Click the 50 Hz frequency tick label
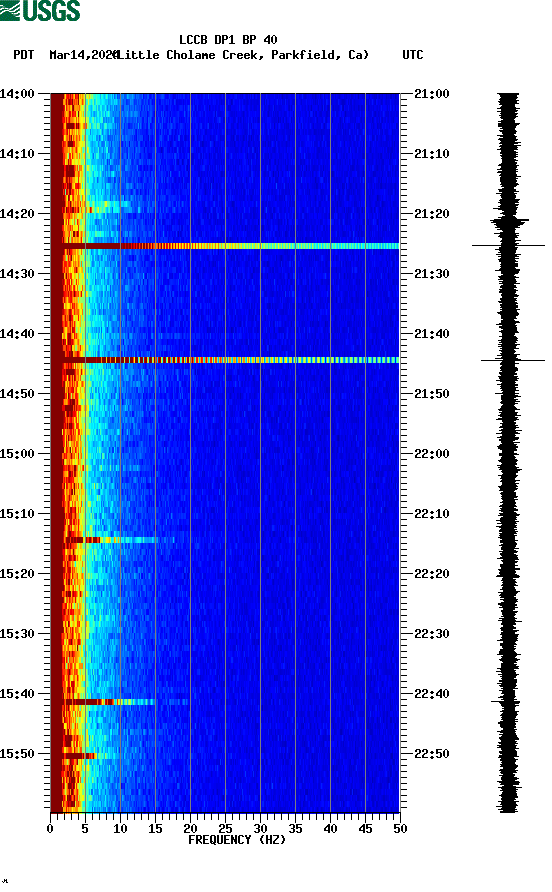This screenshot has height=892, width=552. pyautogui.click(x=400, y=829)
